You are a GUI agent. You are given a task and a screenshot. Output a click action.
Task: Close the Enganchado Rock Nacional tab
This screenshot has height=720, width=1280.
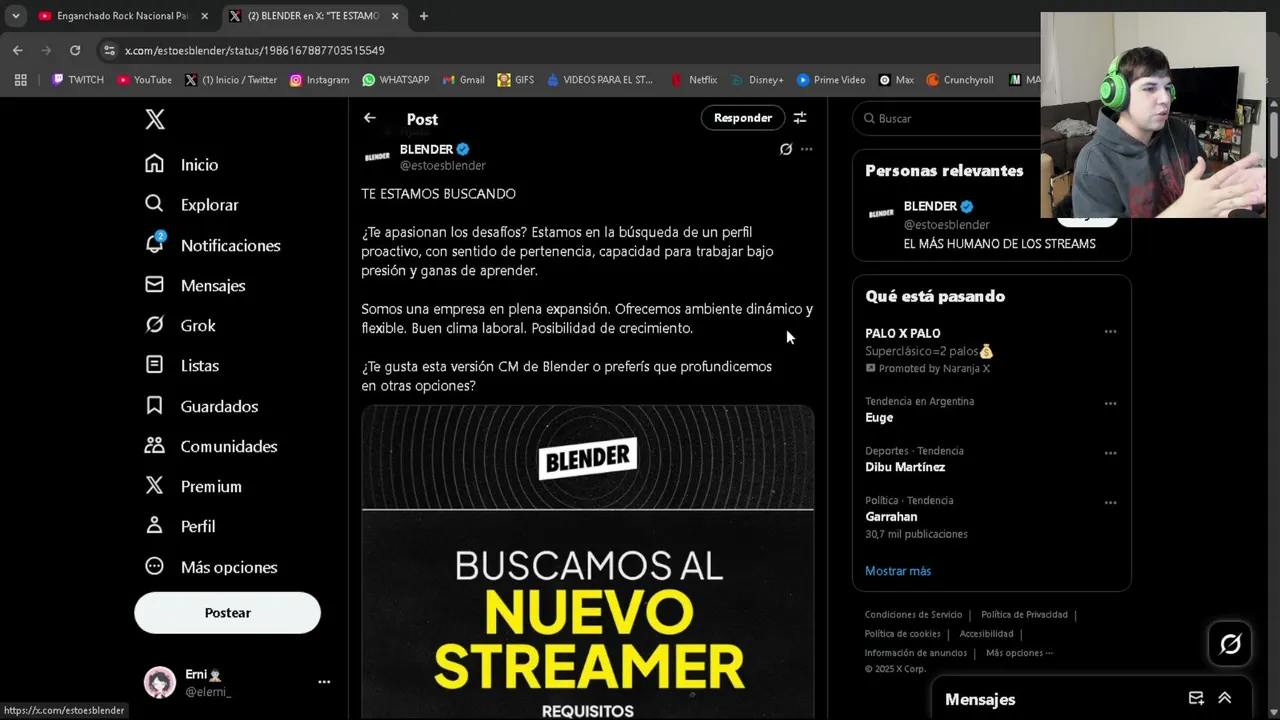click(204, 16)
